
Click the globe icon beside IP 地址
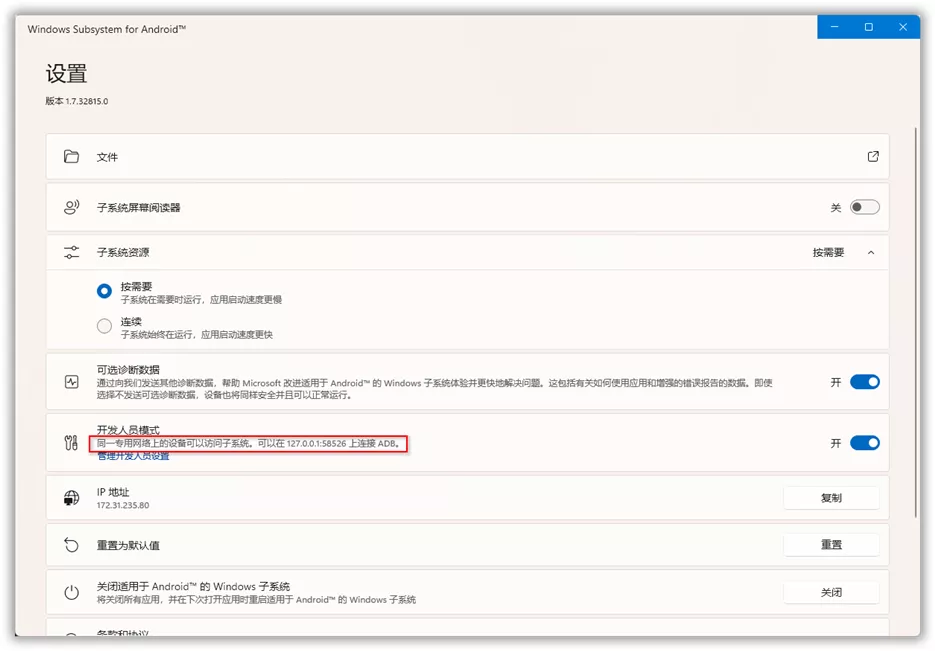(x=72, y=497)
